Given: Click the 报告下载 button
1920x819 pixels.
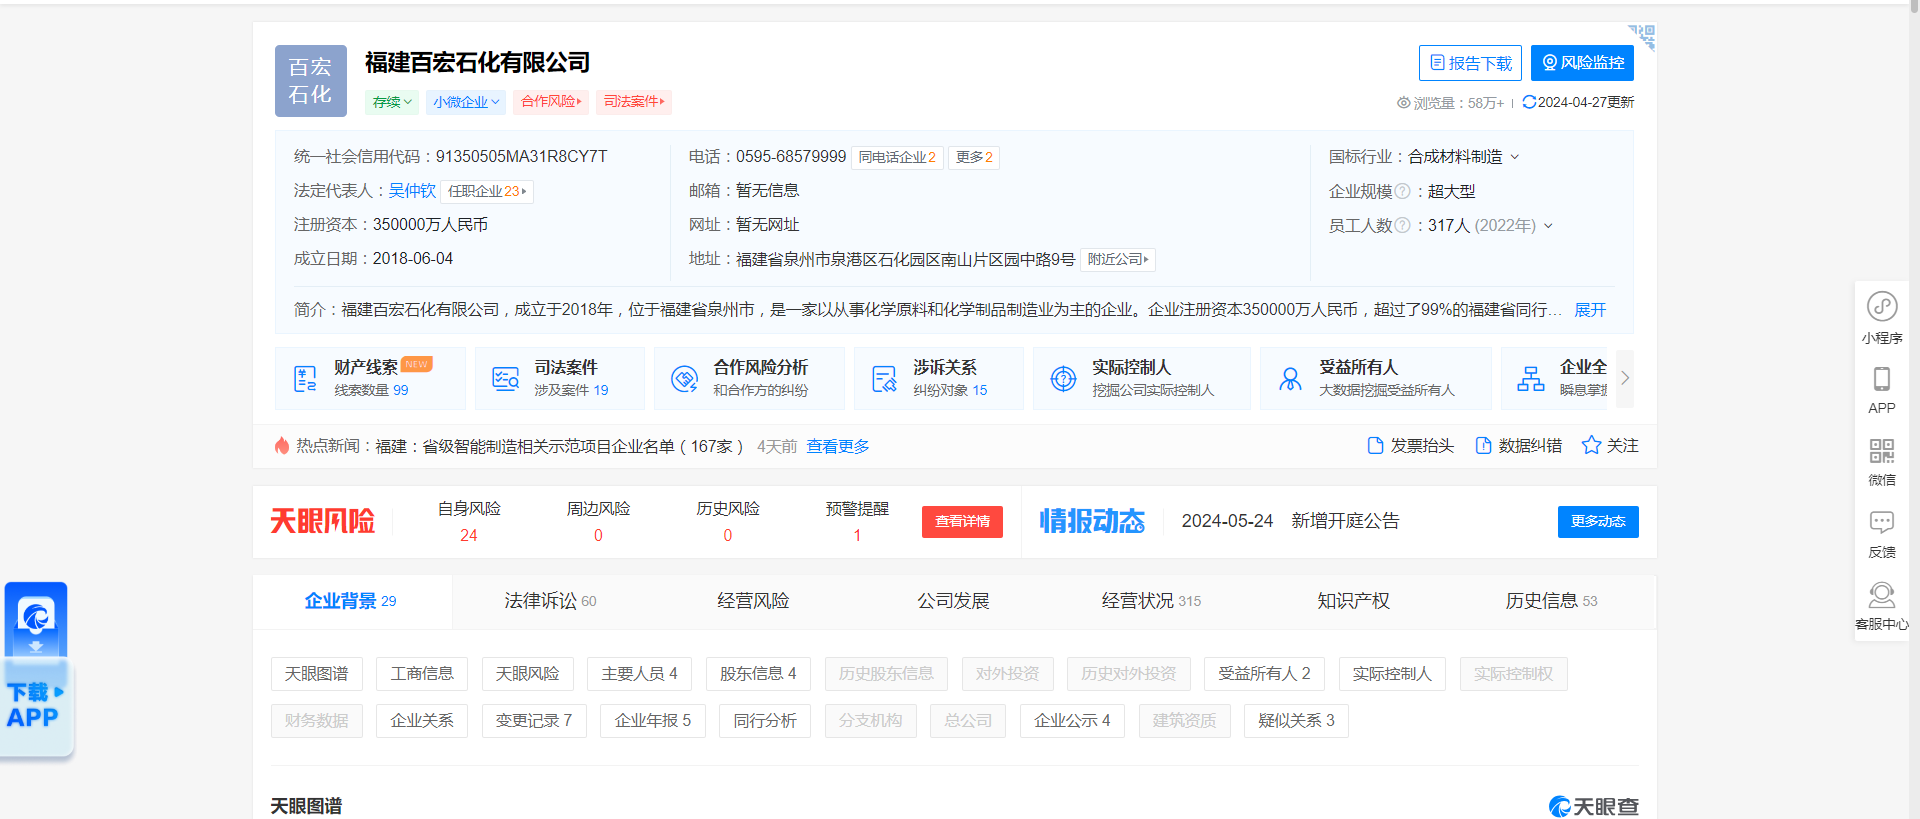Looking at the screenshot, I should point(1470,63).
